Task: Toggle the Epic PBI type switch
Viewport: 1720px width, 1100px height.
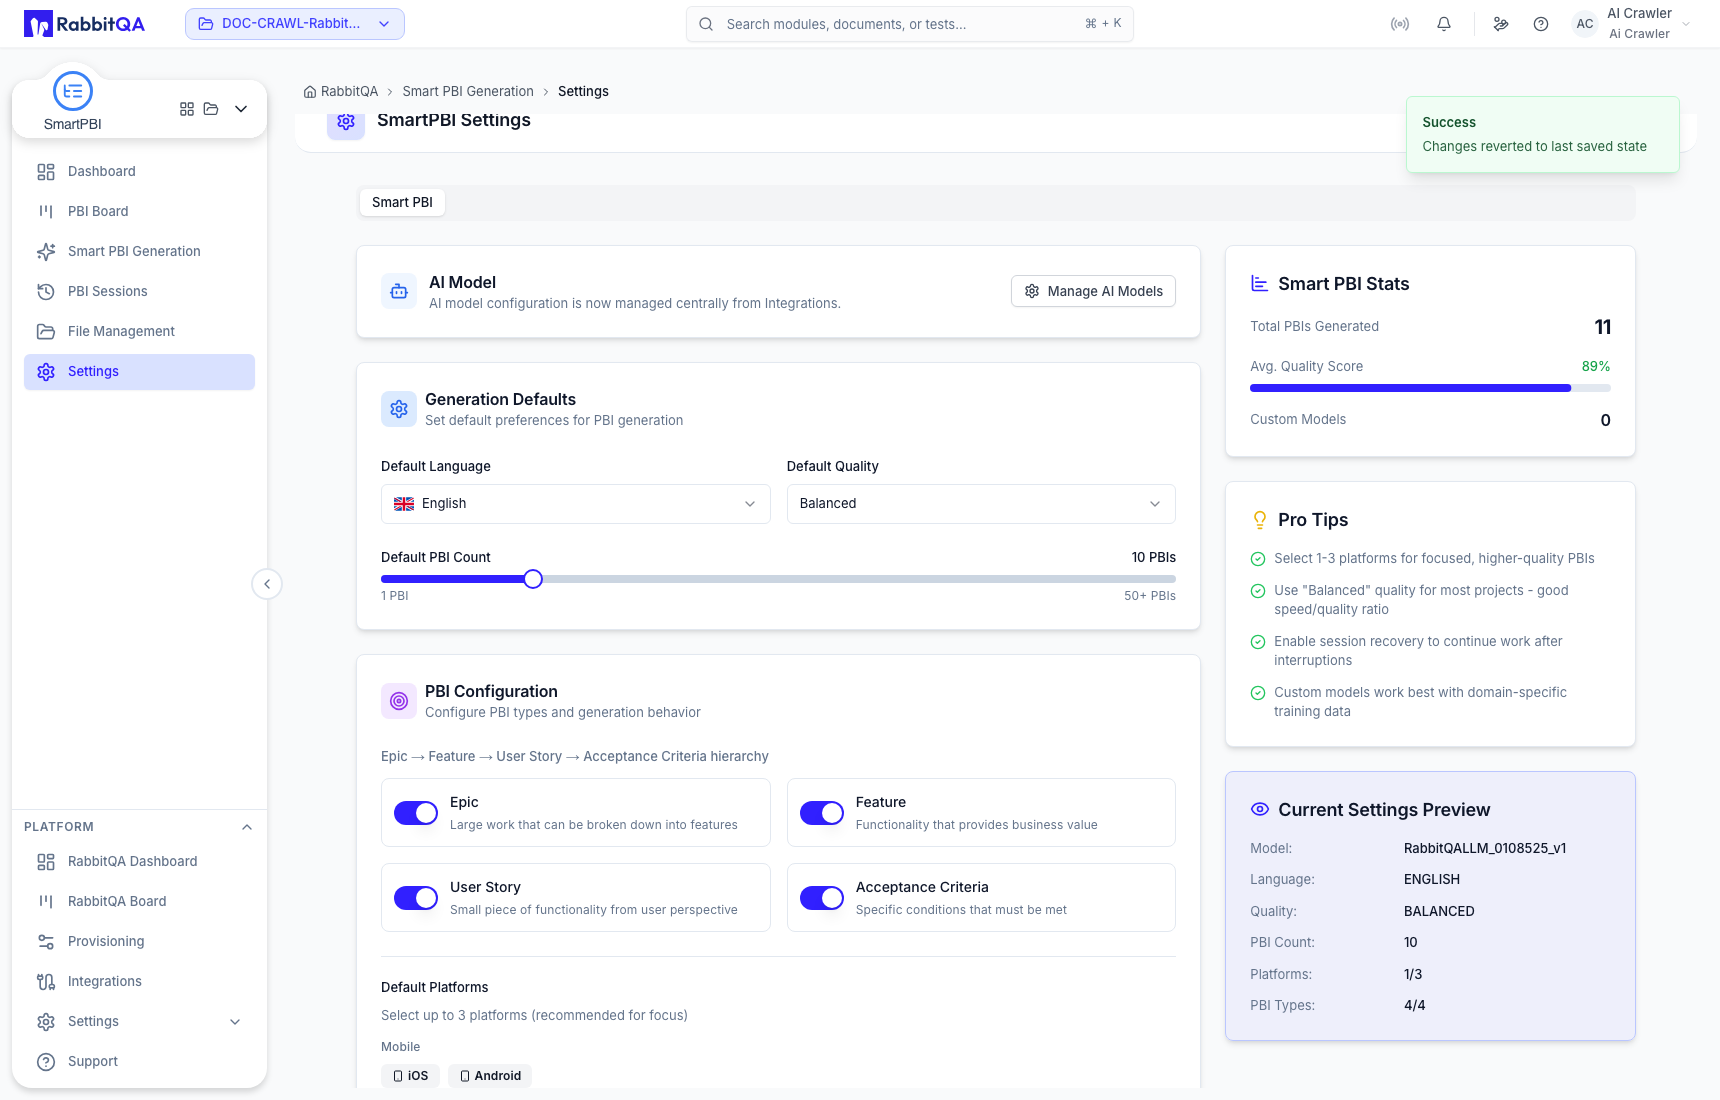Action: [x=416, y=813]
